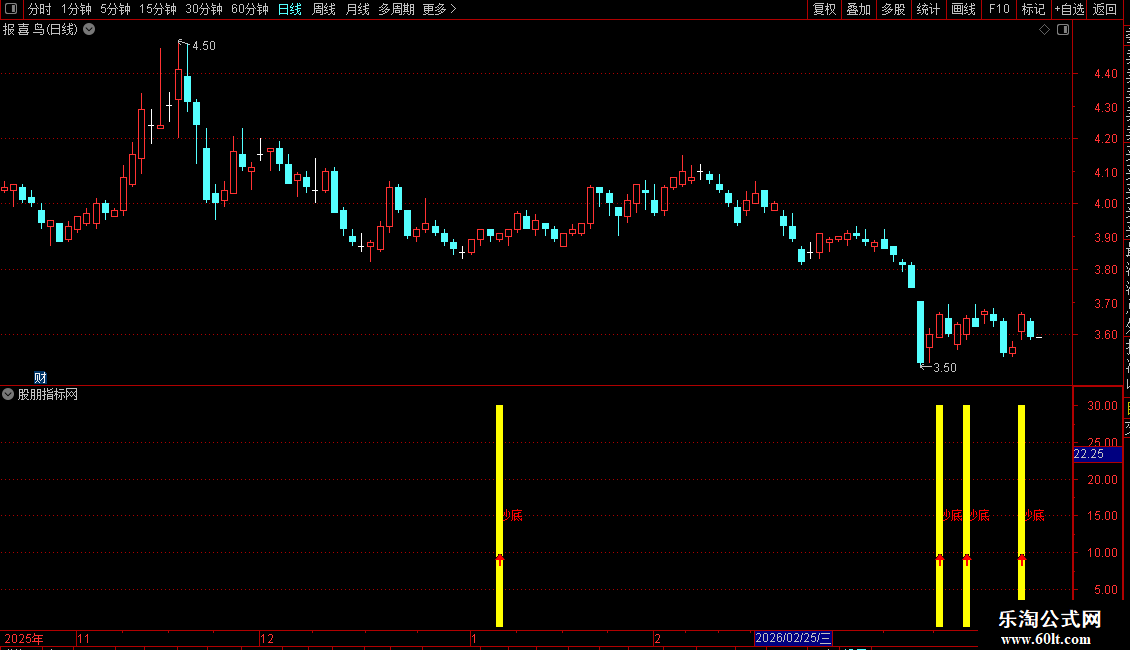Click the 叠加 overlay button
Viewport: 1130px width, 650px height.
pos(859,9)
